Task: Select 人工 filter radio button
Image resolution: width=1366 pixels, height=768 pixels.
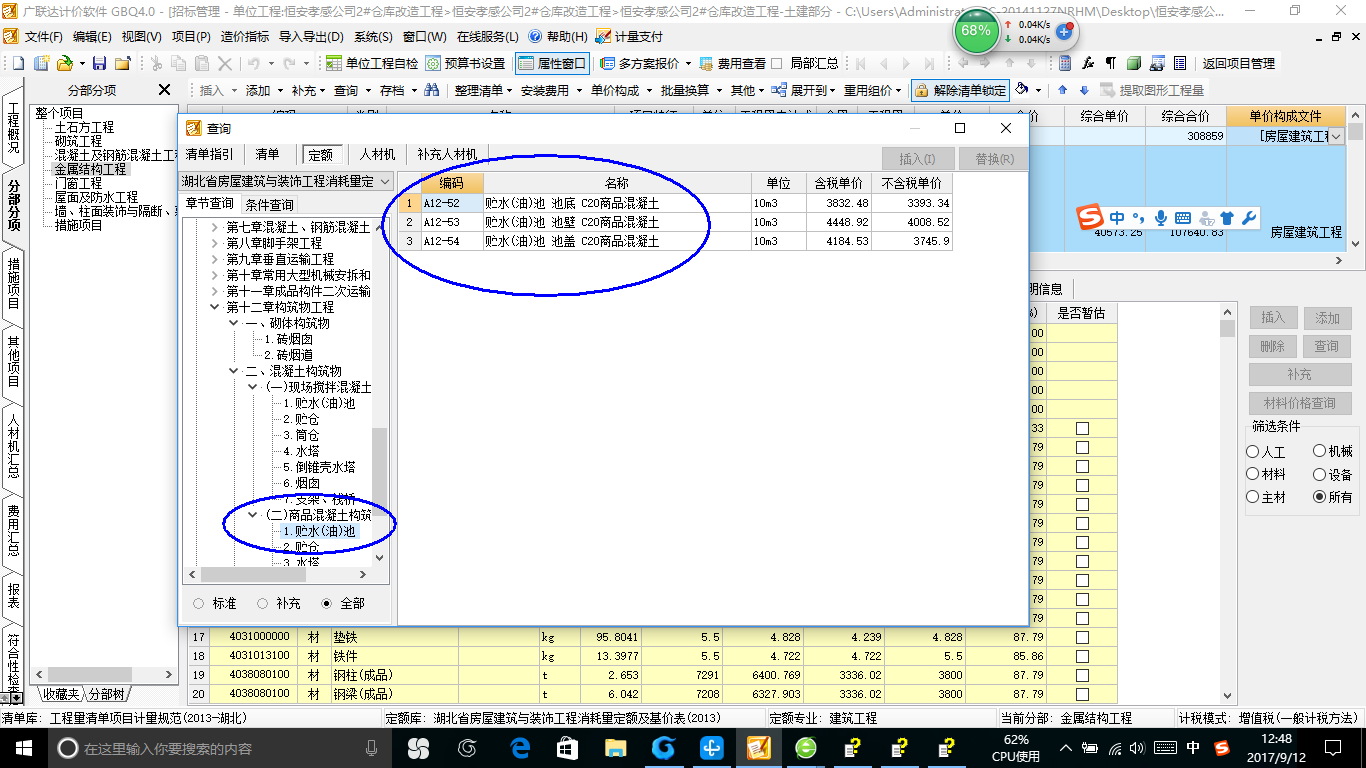Action: (1253, 452)
